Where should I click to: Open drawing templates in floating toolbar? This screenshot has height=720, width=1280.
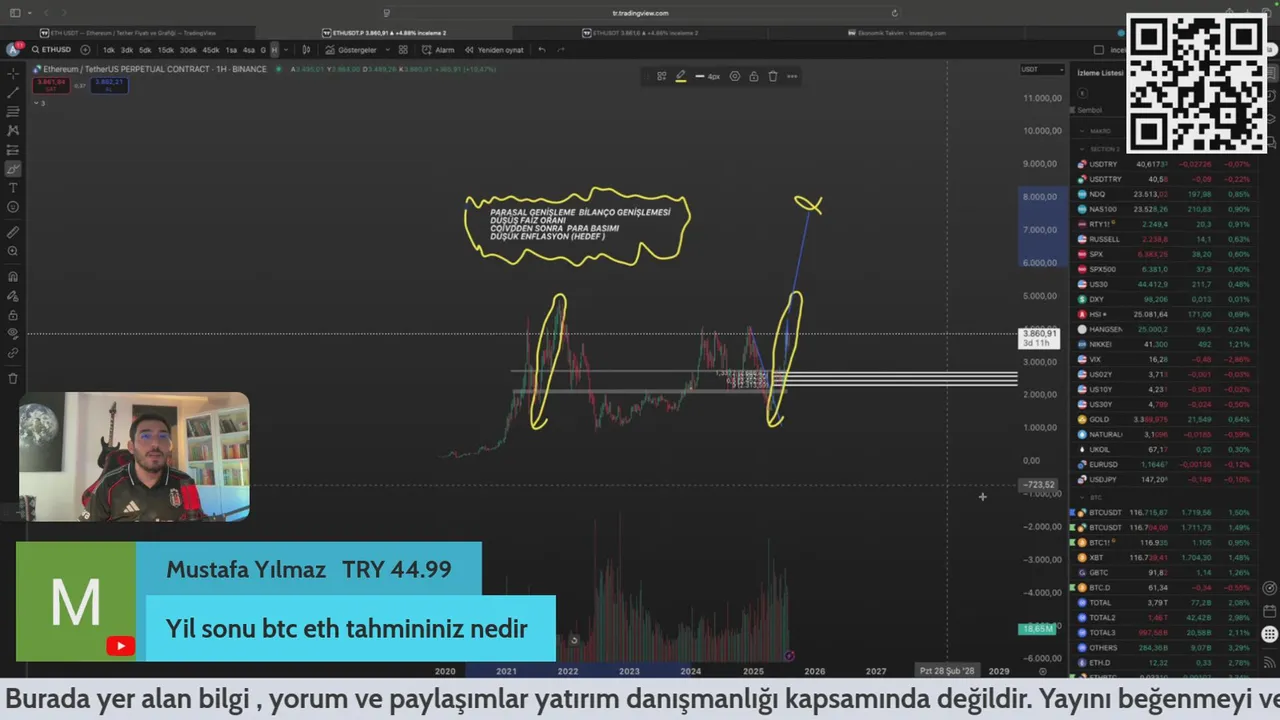[661, 76]
